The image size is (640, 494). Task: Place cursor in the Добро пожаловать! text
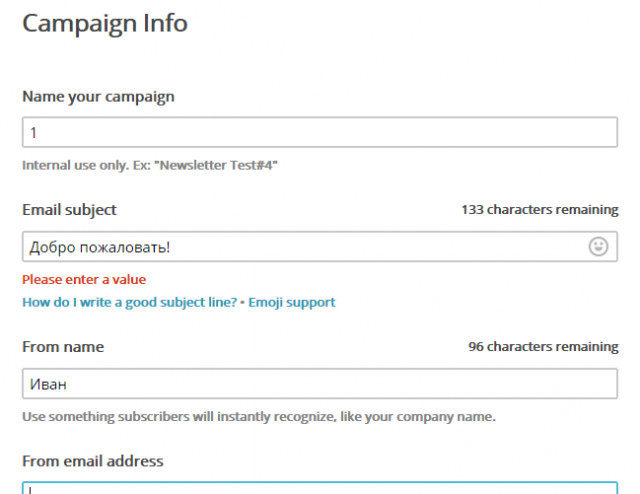point(100,247)
